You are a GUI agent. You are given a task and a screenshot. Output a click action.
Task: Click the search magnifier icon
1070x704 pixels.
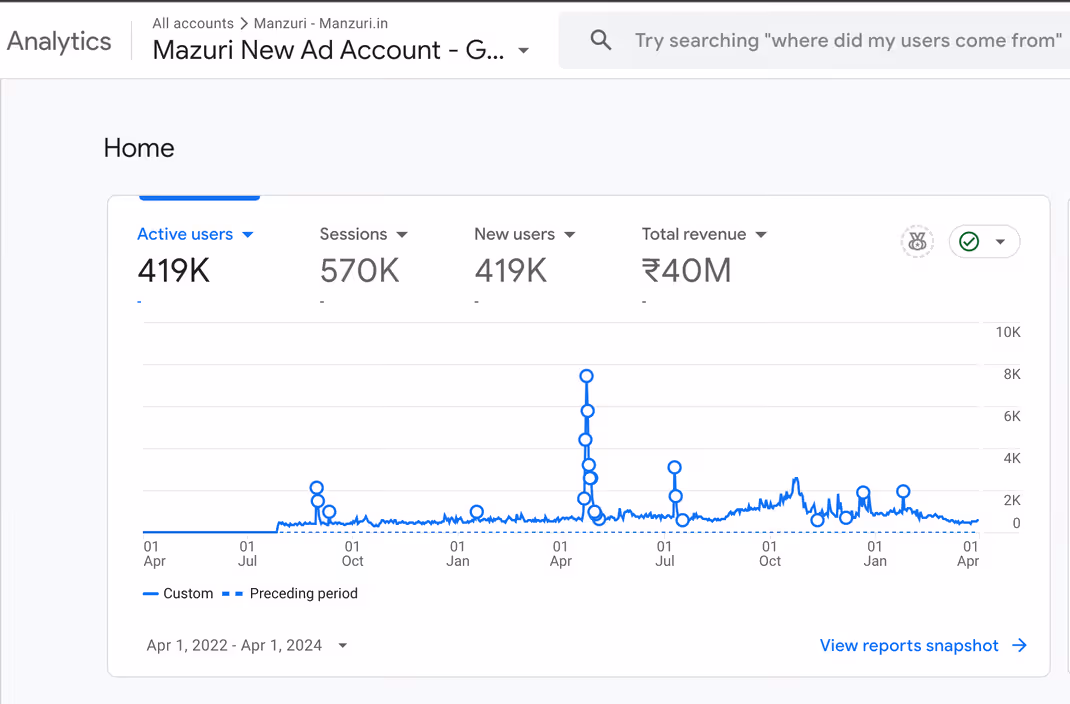601,40
